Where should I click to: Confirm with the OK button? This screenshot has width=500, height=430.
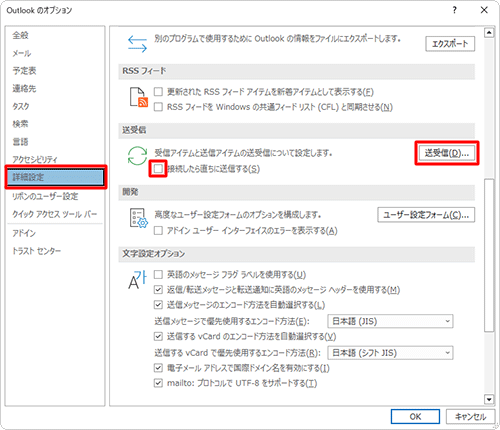click(x=415, y=417)
